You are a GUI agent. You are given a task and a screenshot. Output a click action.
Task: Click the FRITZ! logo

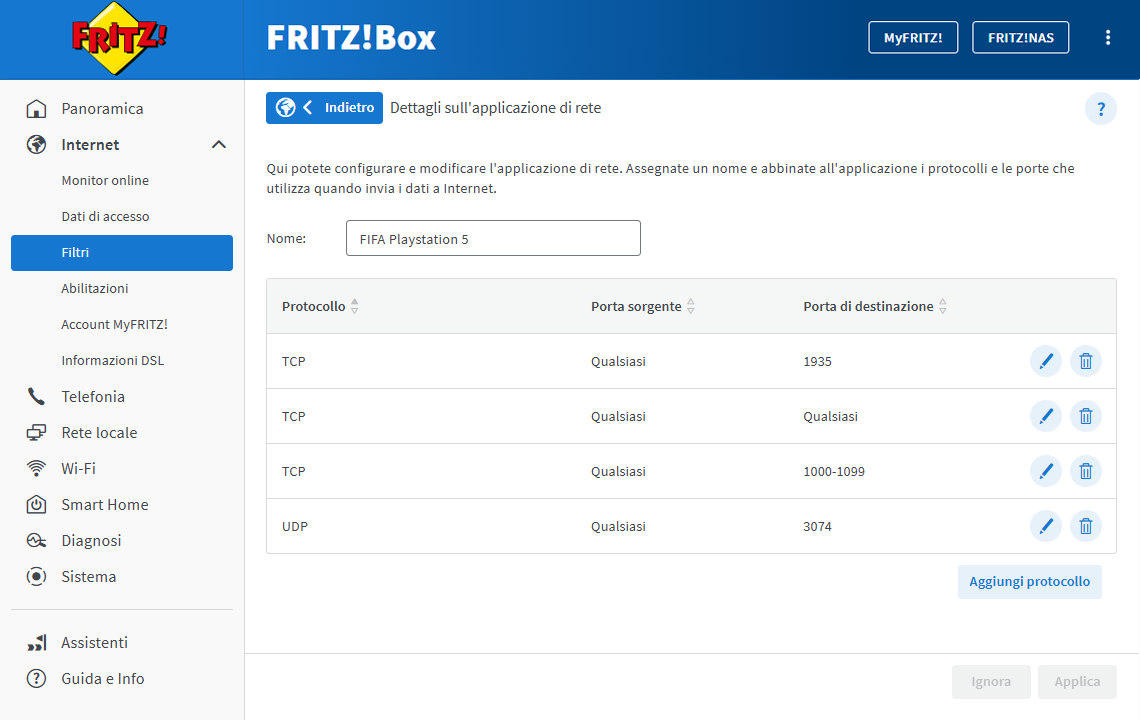click(x=120, y=38)
